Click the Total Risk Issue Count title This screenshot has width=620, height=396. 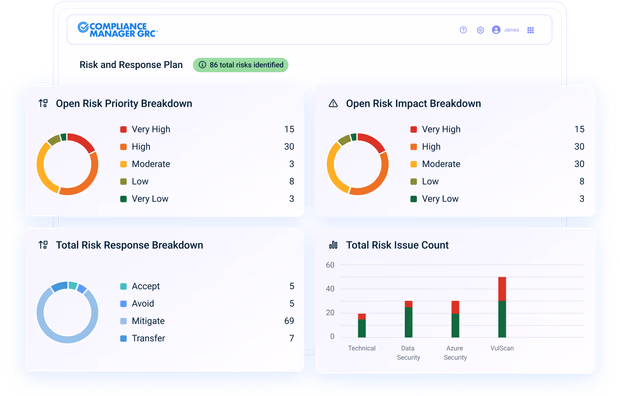coord(397,245)
